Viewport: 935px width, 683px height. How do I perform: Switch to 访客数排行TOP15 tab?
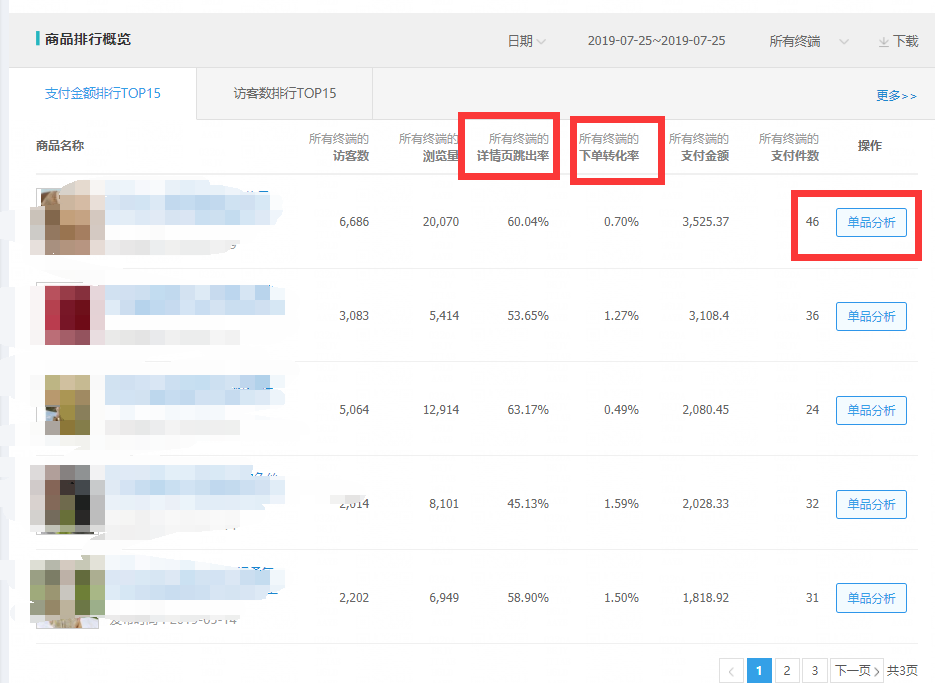(x=285, y=94)
